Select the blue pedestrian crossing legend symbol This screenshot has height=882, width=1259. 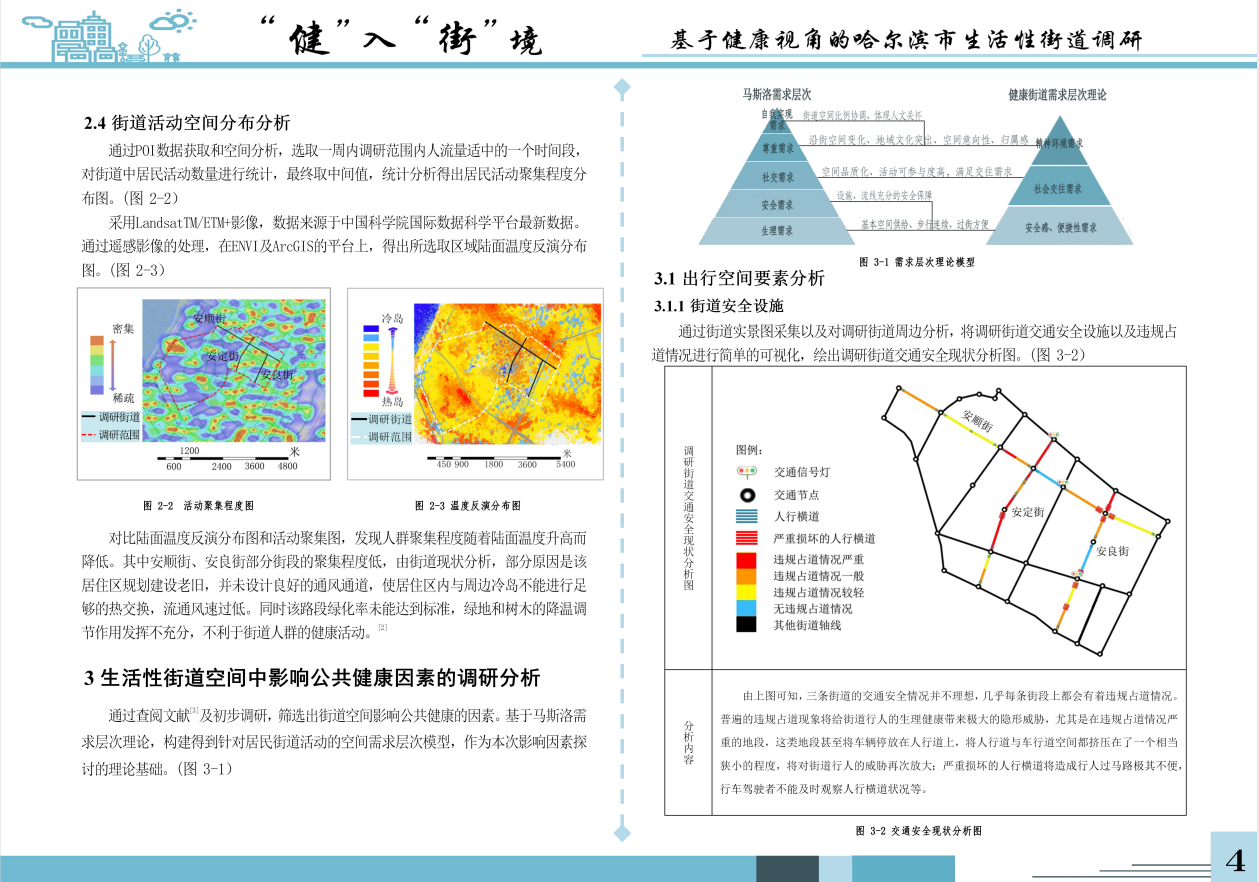pos(746,517)
